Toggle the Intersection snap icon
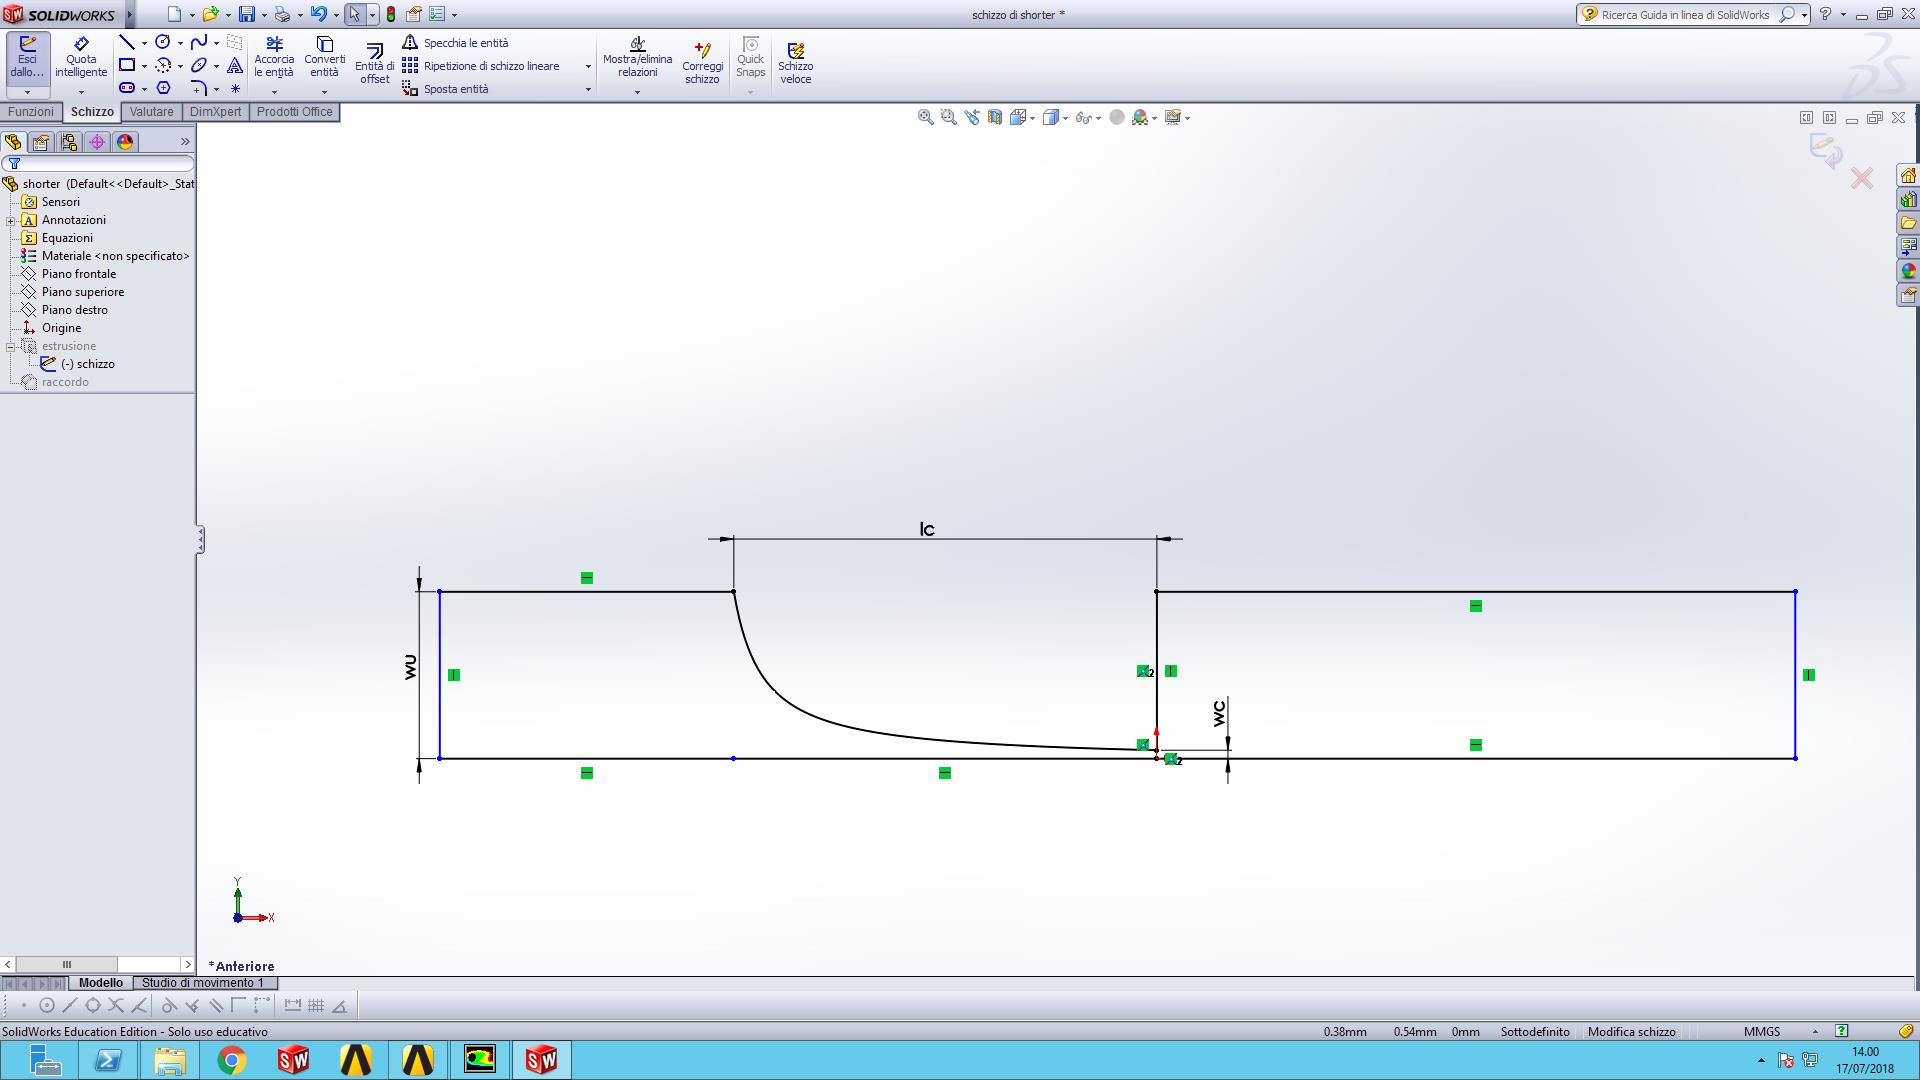 [x=116, y=1006]
